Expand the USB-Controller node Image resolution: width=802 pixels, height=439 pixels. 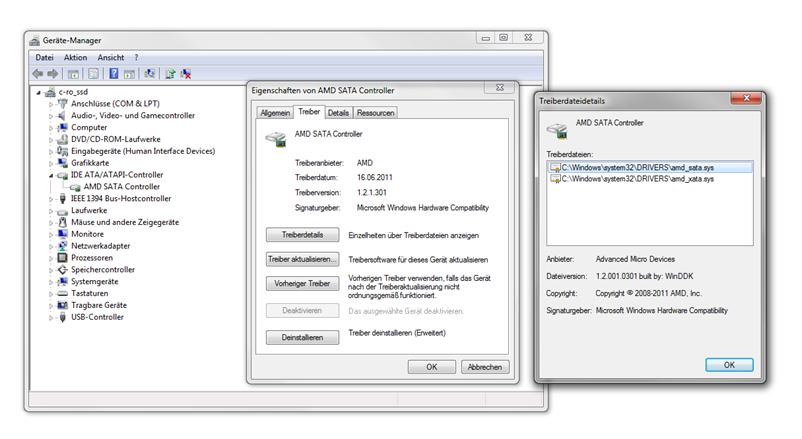(51, 318)
